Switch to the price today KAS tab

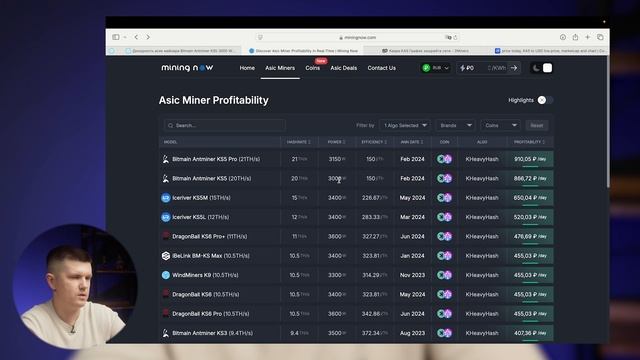[x=550, y=51]
